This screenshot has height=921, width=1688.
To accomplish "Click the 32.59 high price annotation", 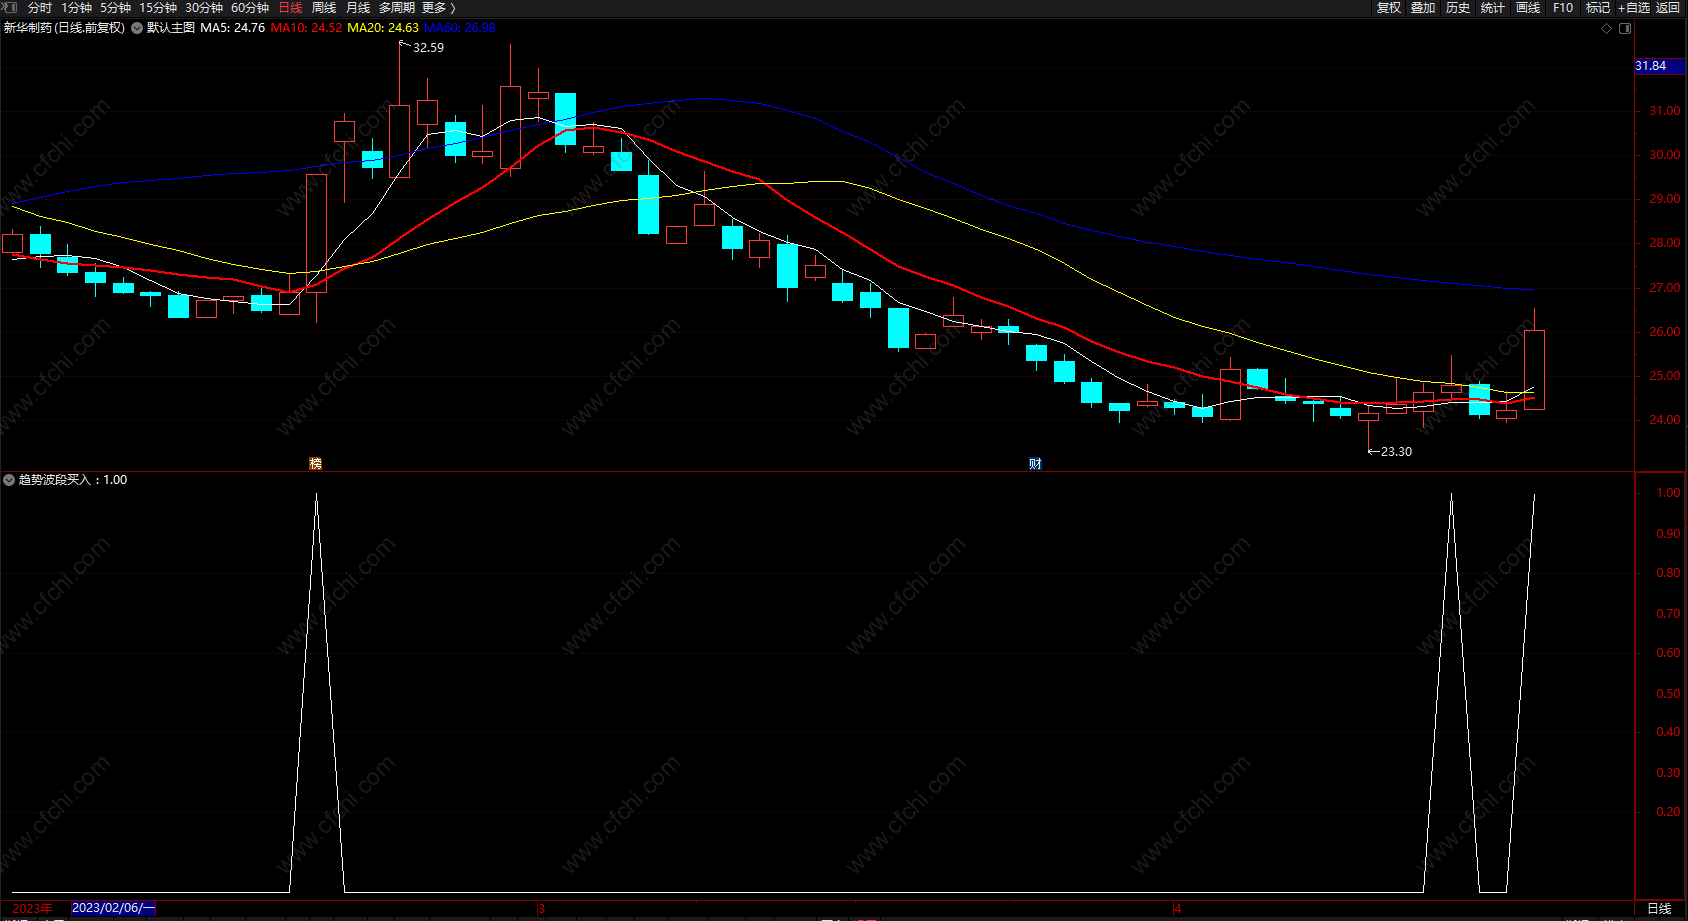I will pyautogui.click(x=428, y=48).
